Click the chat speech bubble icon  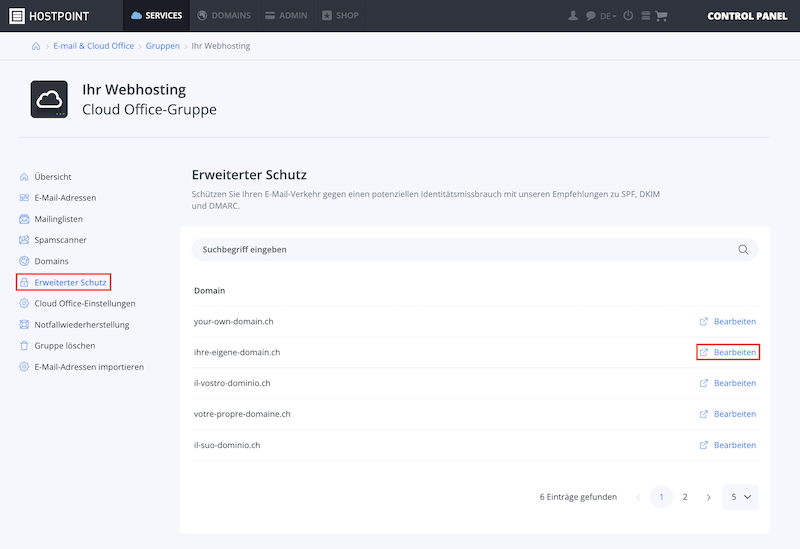590,16
